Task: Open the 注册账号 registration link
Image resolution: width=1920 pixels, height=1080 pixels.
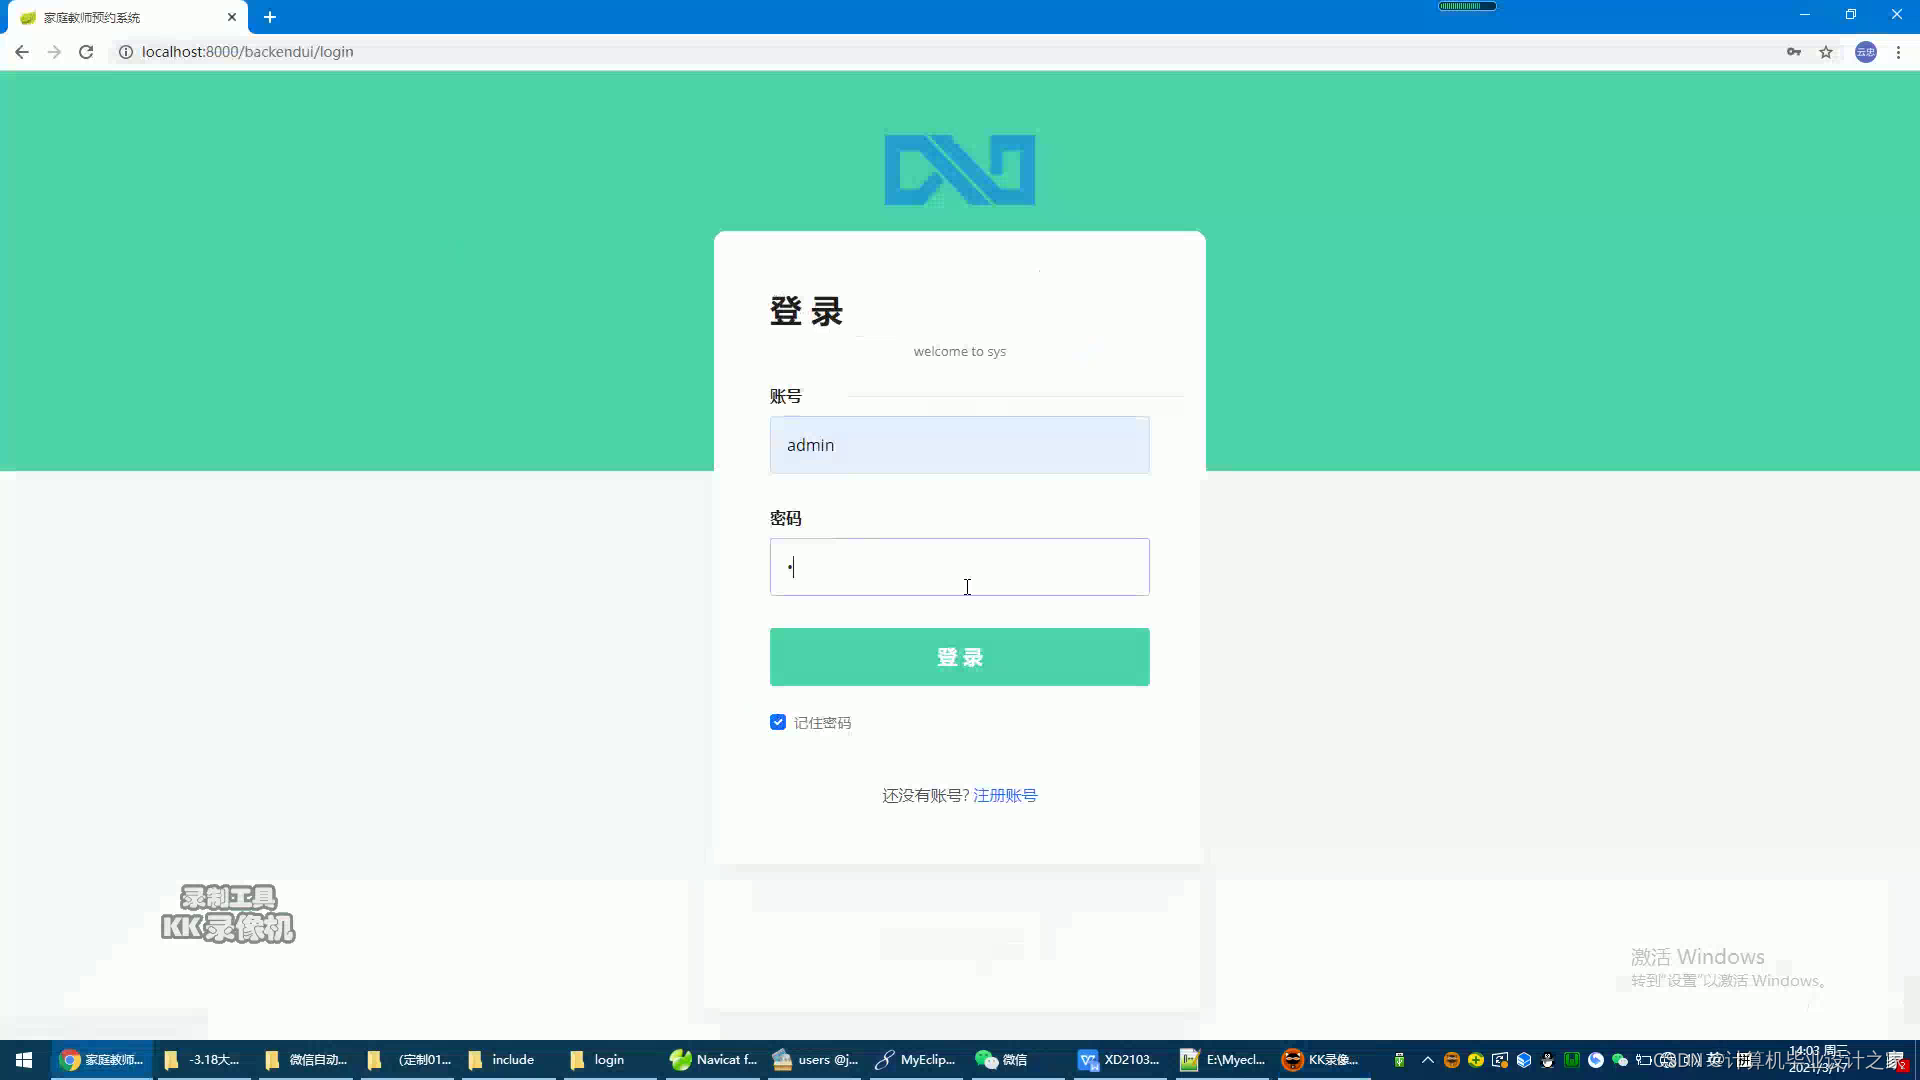Action: 1005,795
